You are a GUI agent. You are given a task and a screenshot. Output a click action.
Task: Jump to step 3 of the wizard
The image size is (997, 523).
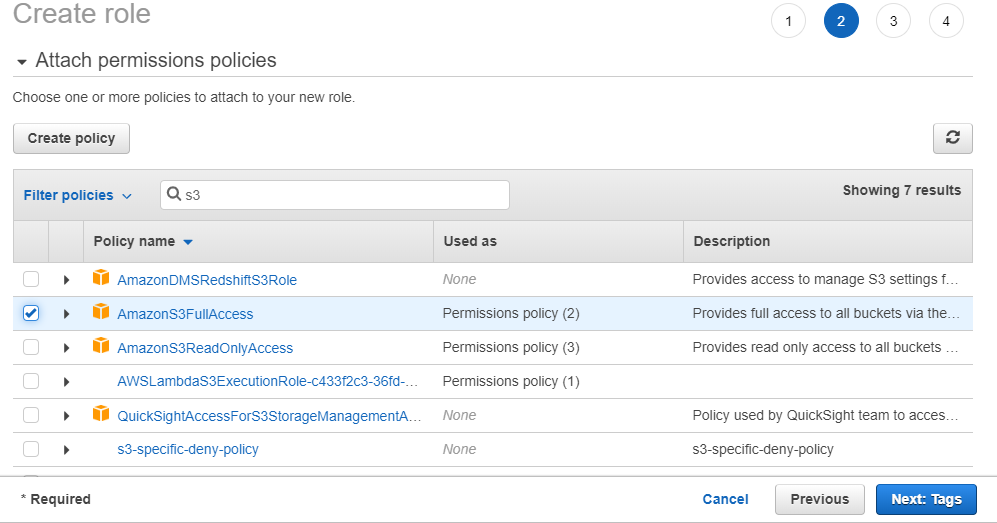893,21
